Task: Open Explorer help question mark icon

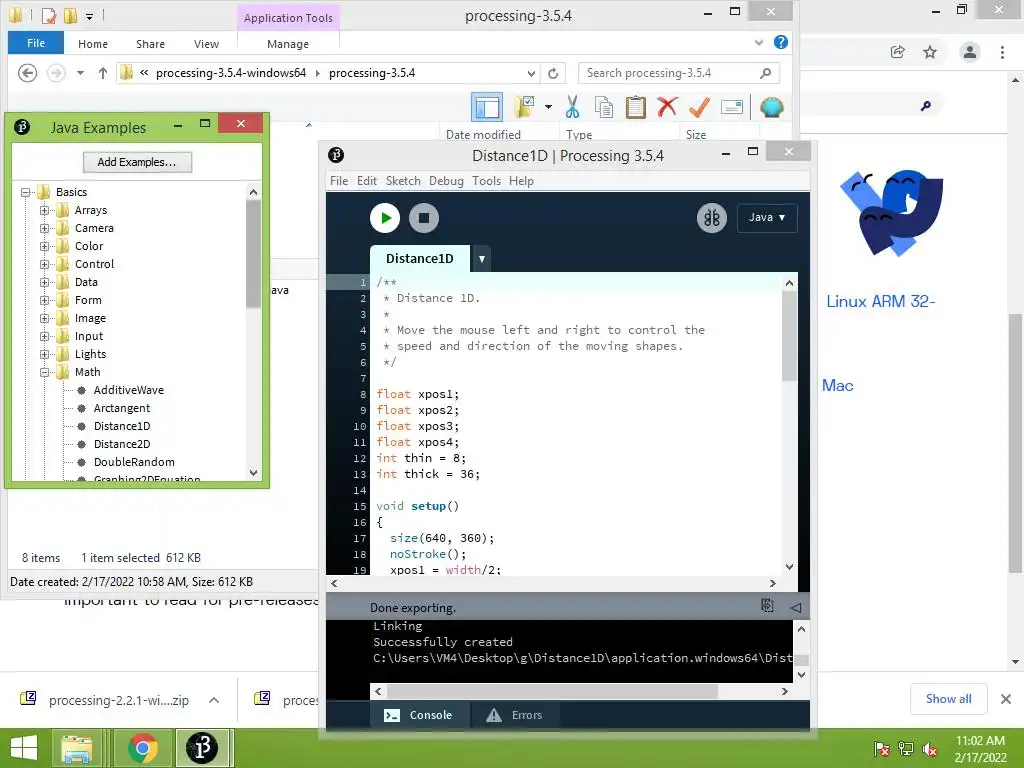Action: (x=780, y=42)
